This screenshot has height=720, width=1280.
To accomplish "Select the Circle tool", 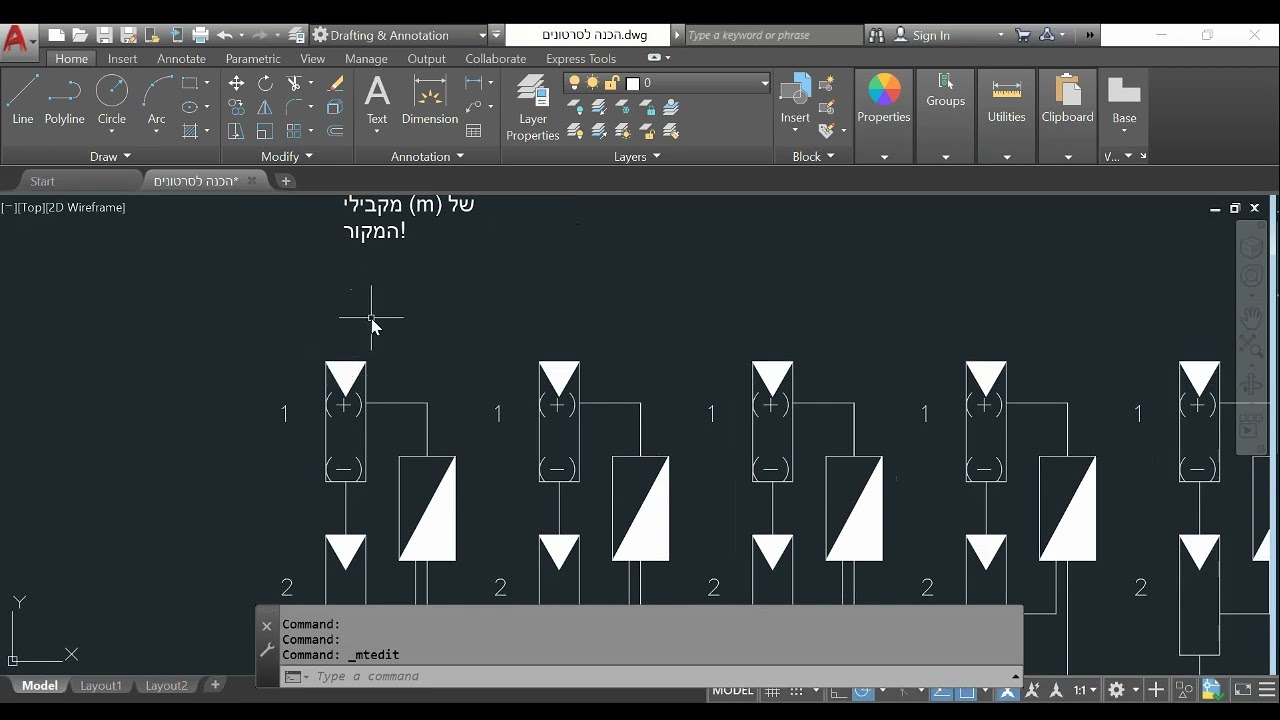I will [x=111, y=100].
